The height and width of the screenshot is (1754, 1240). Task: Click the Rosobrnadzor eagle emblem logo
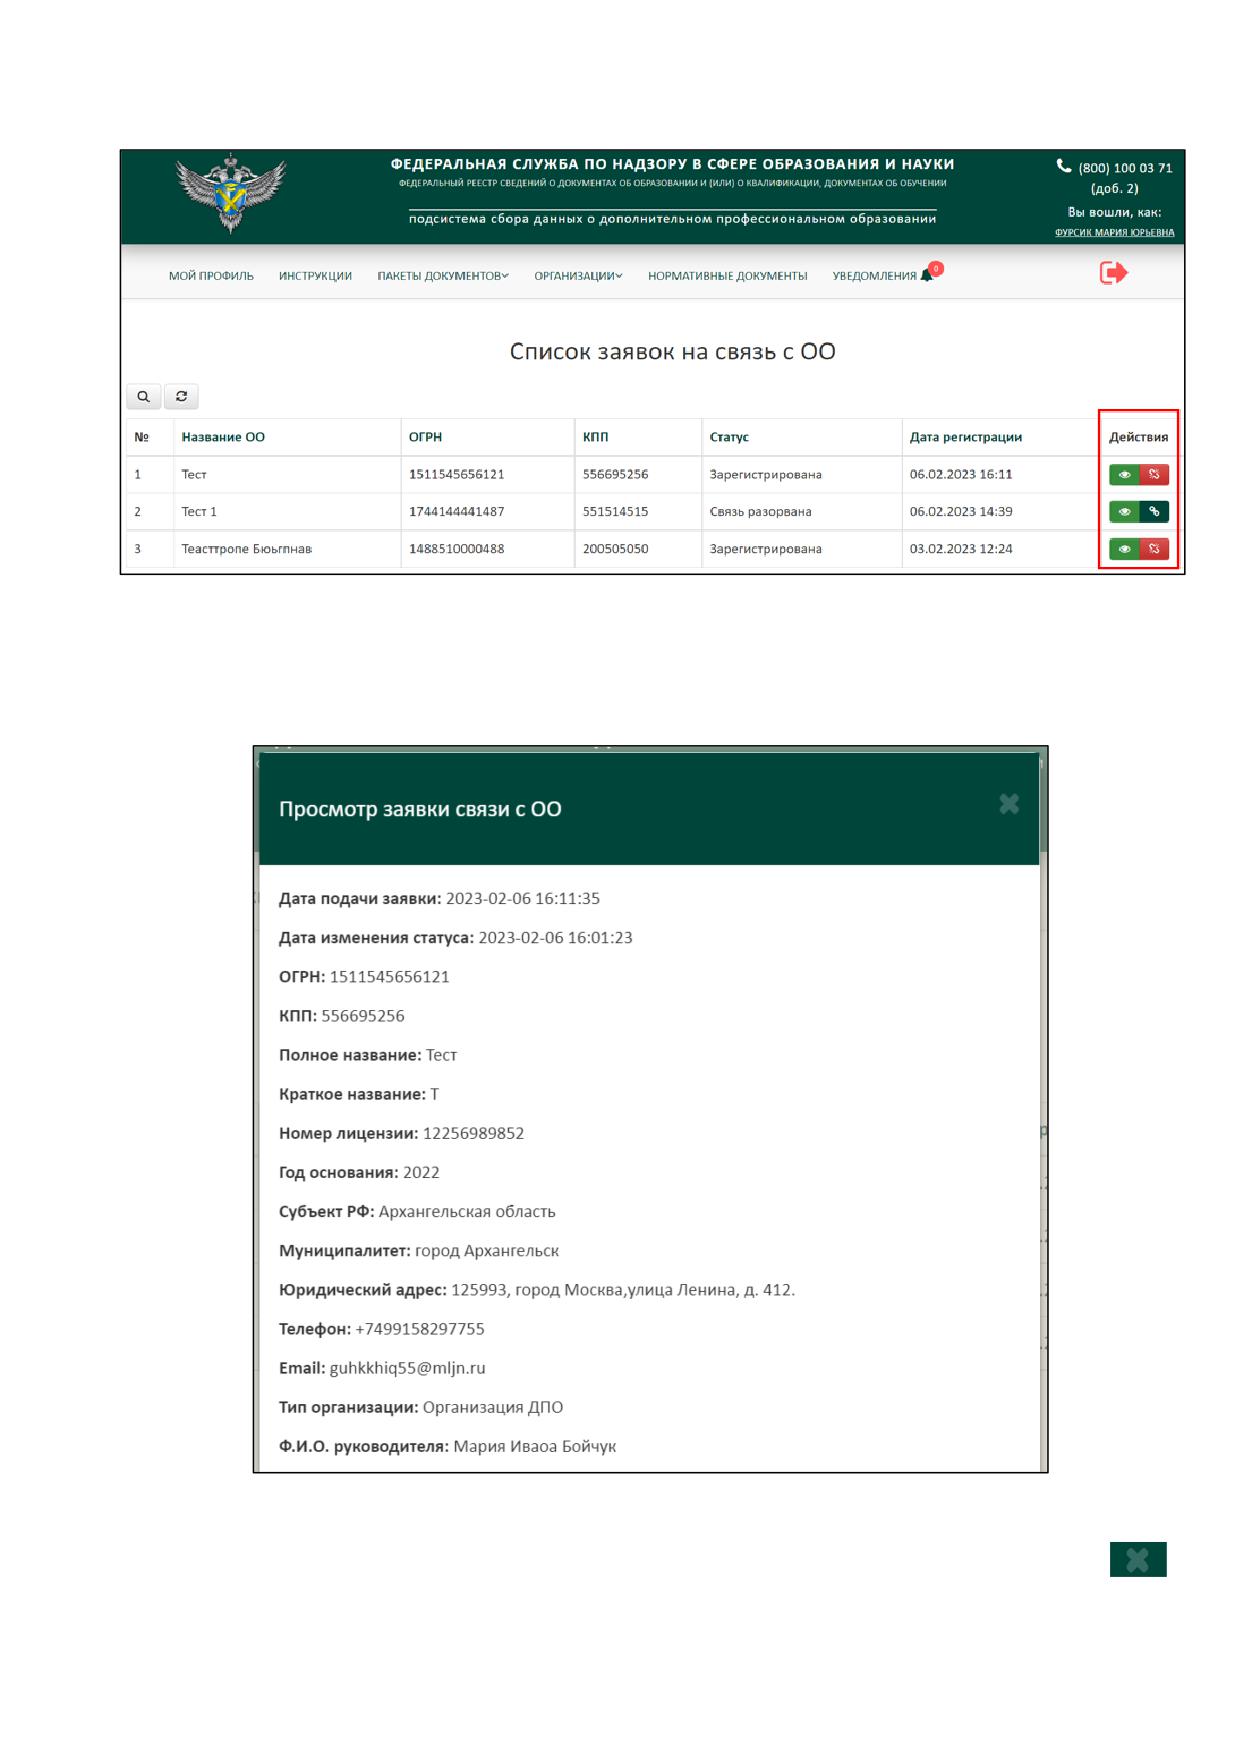[x=231, y=193]
